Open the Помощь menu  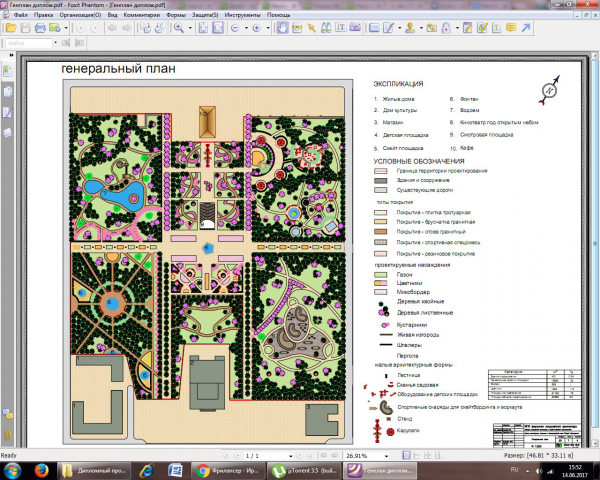[x=279, y=15]
